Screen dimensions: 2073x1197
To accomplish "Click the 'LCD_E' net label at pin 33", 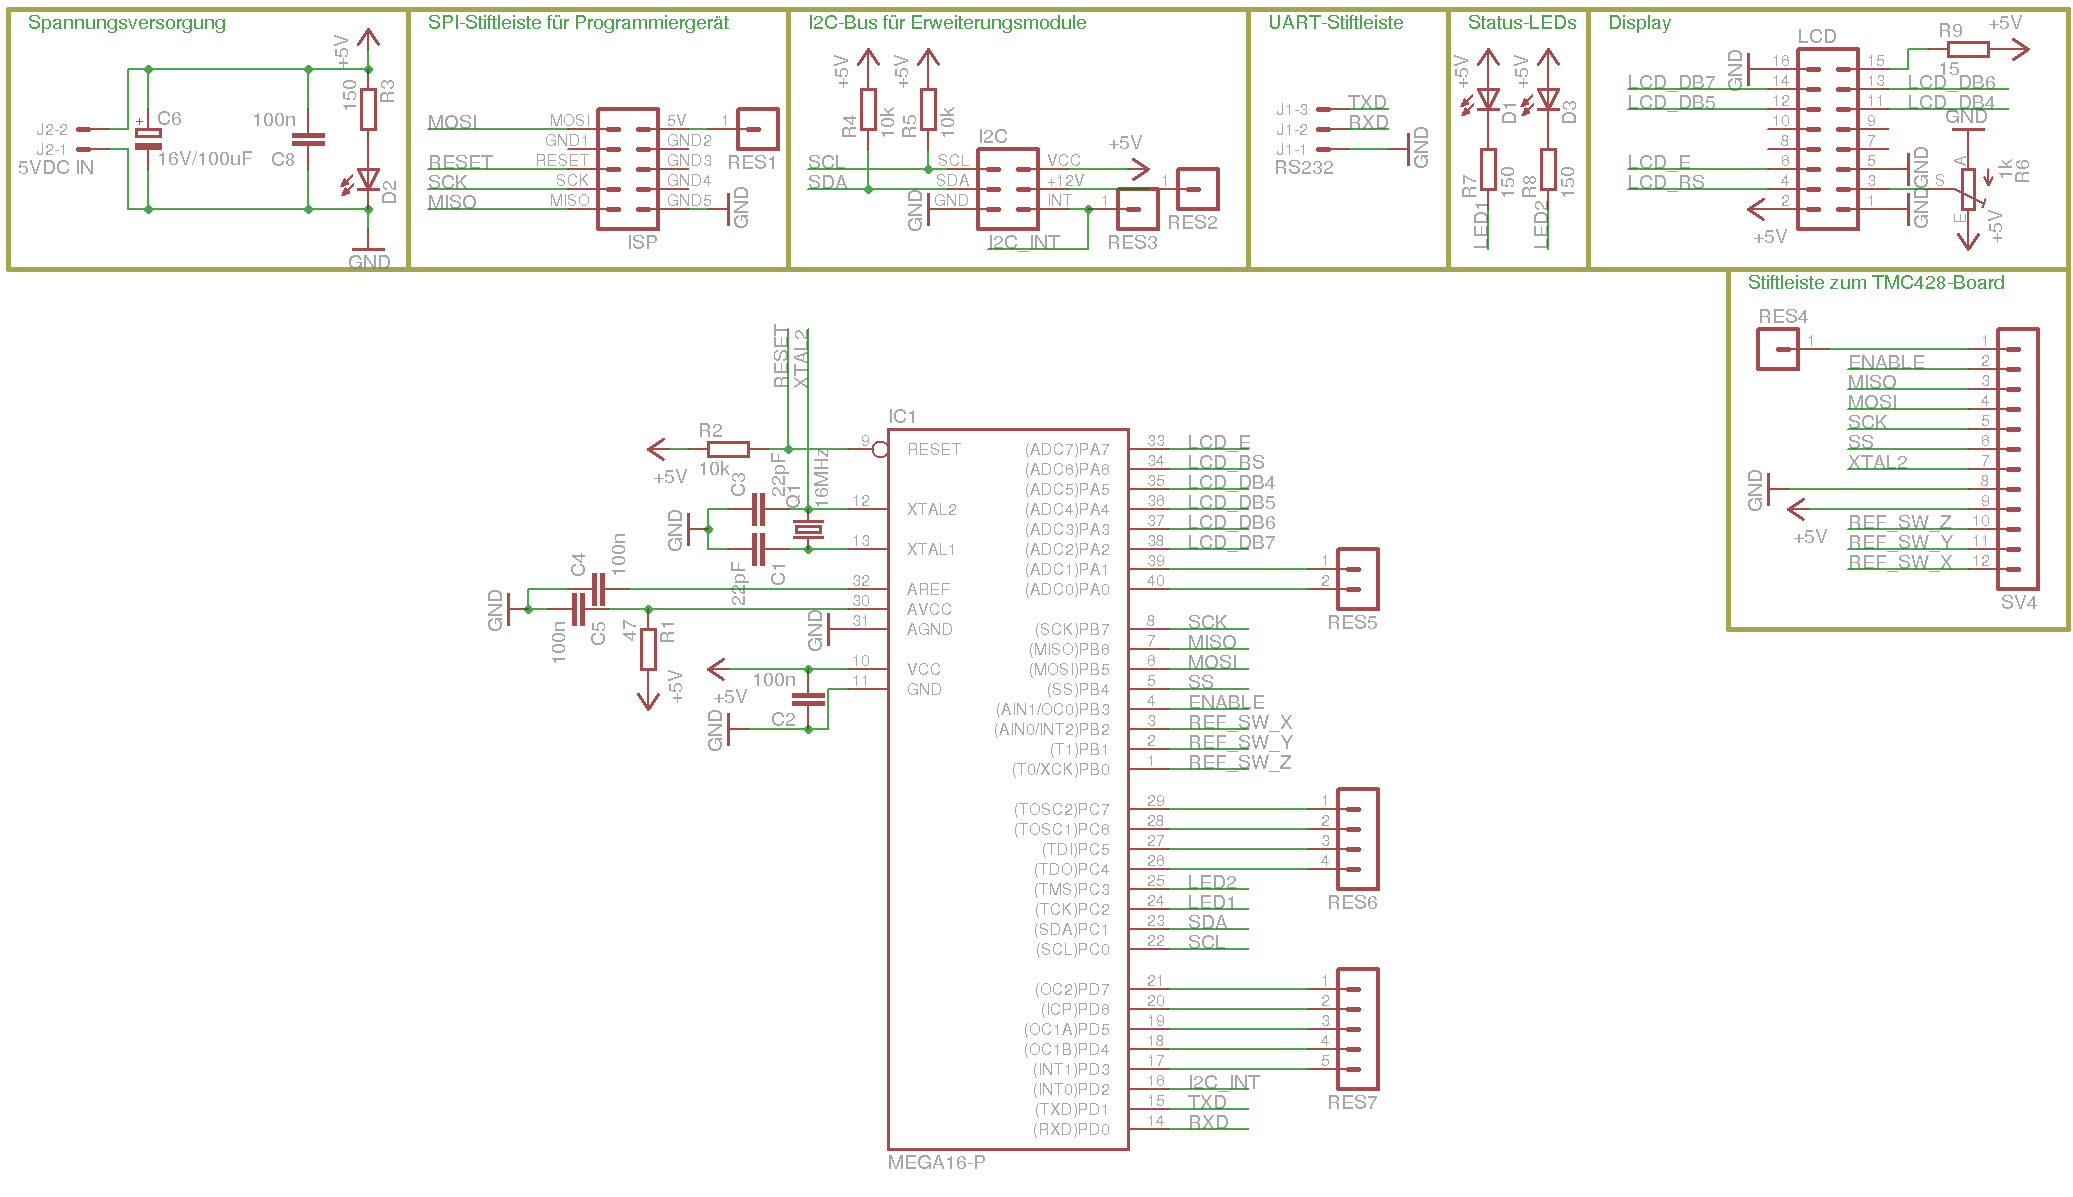I will tap(1219, 442).
